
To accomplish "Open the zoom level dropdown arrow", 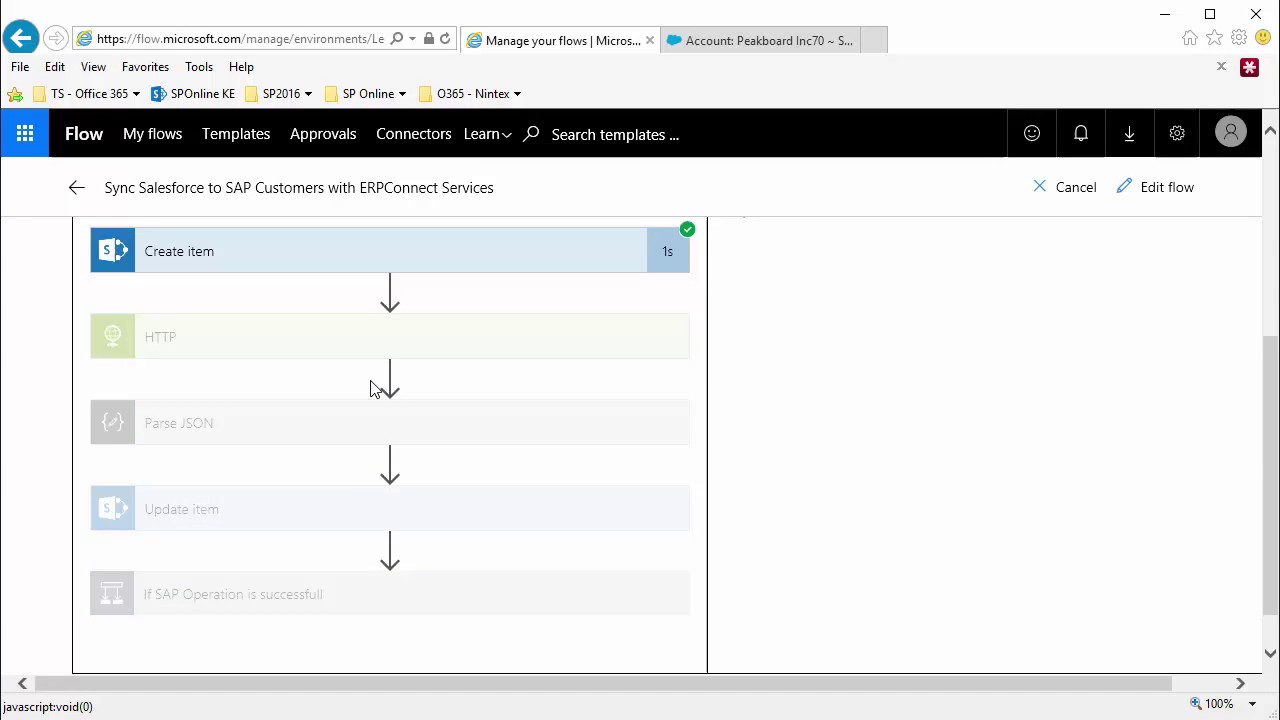I will tap(1252, 704).
